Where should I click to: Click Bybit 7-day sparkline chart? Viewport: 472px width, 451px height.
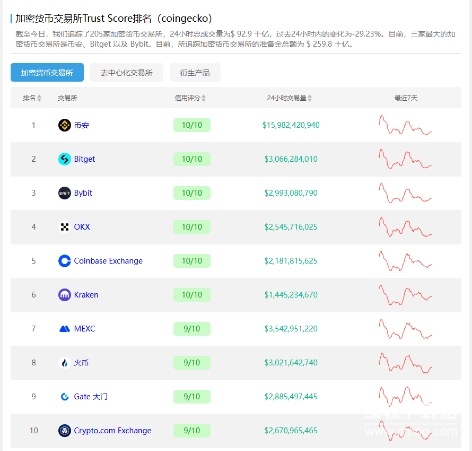point(405,193)
